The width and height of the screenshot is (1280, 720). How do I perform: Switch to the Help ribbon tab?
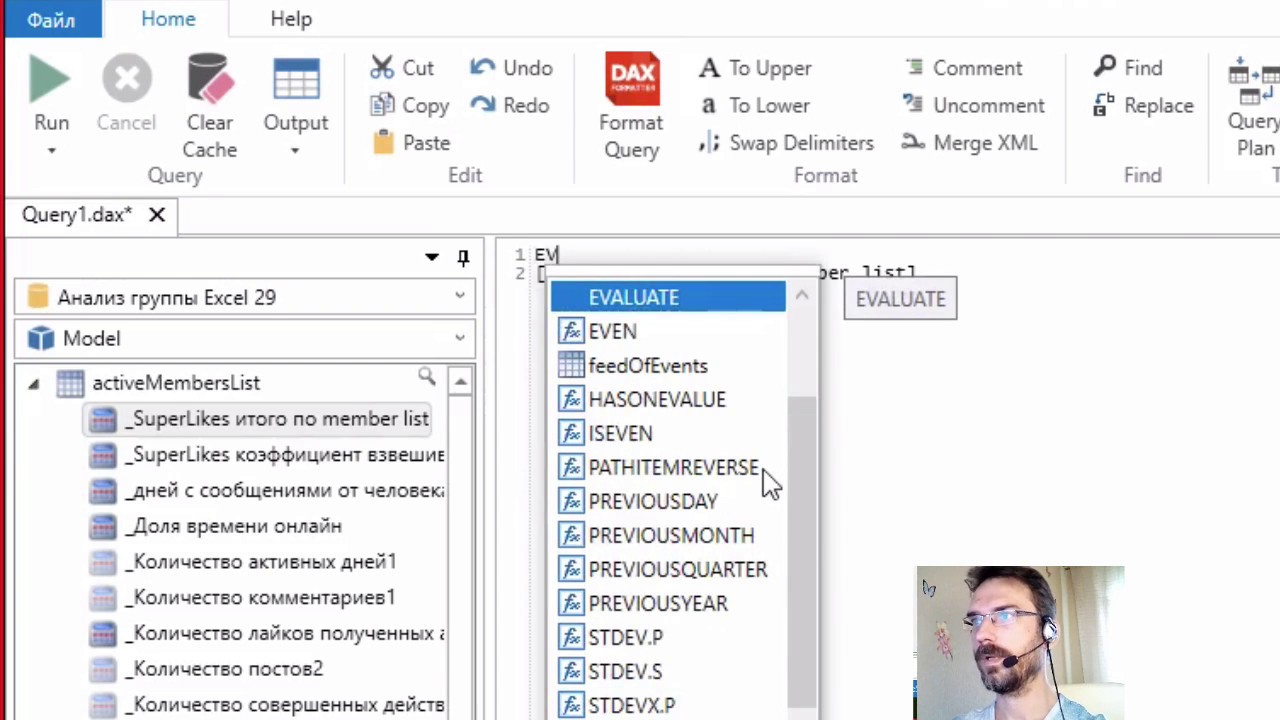291,19
